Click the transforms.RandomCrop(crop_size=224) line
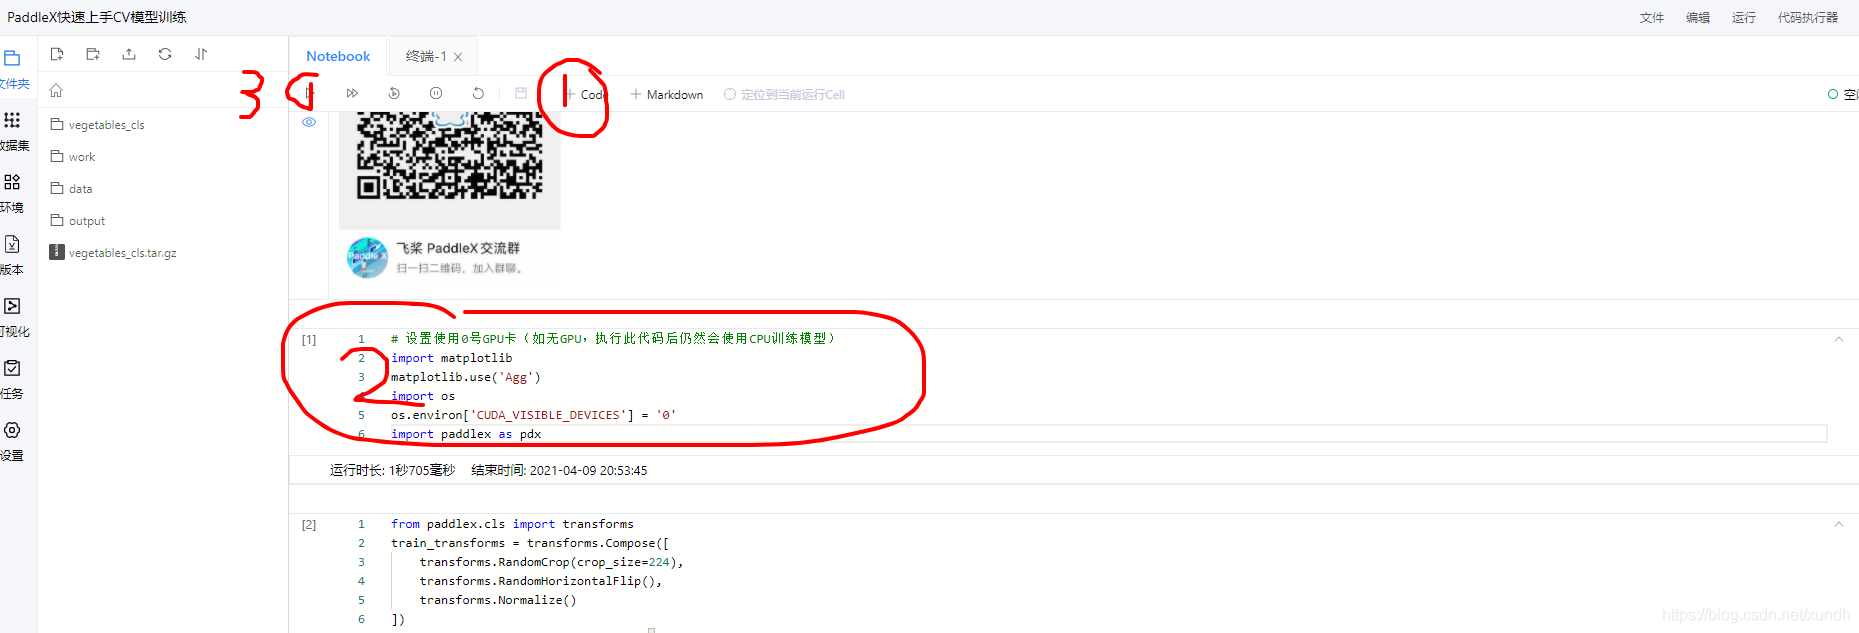This screenshot has width=1859, height=633. coord(551,562)
